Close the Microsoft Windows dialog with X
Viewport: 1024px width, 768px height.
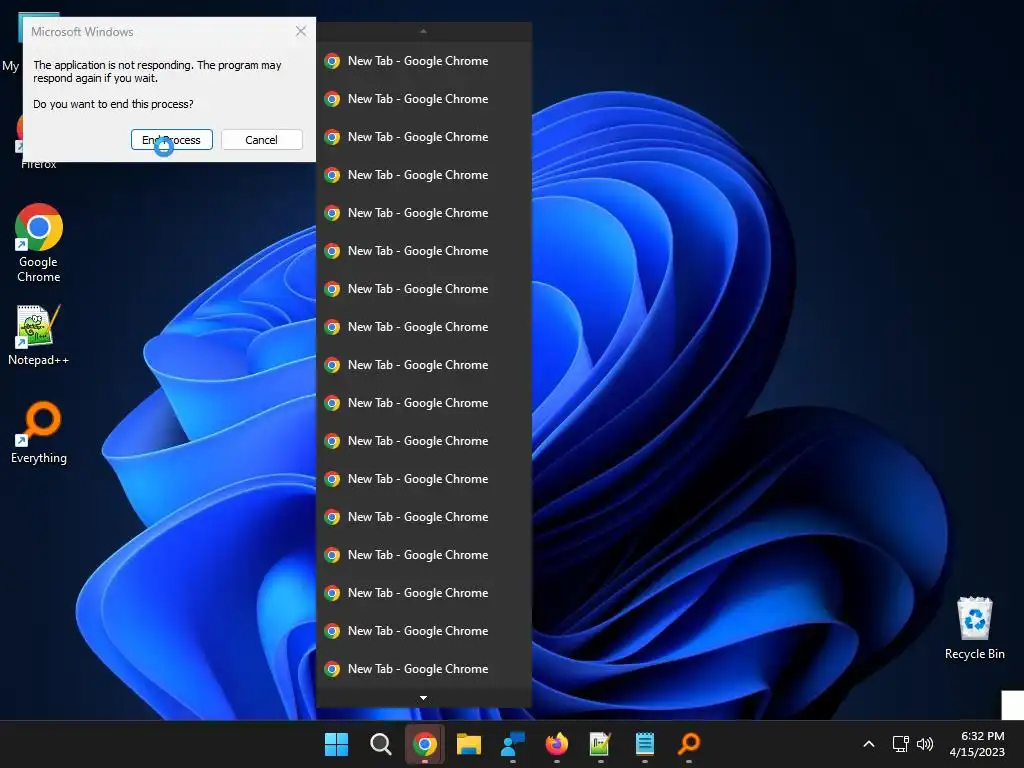301,31
